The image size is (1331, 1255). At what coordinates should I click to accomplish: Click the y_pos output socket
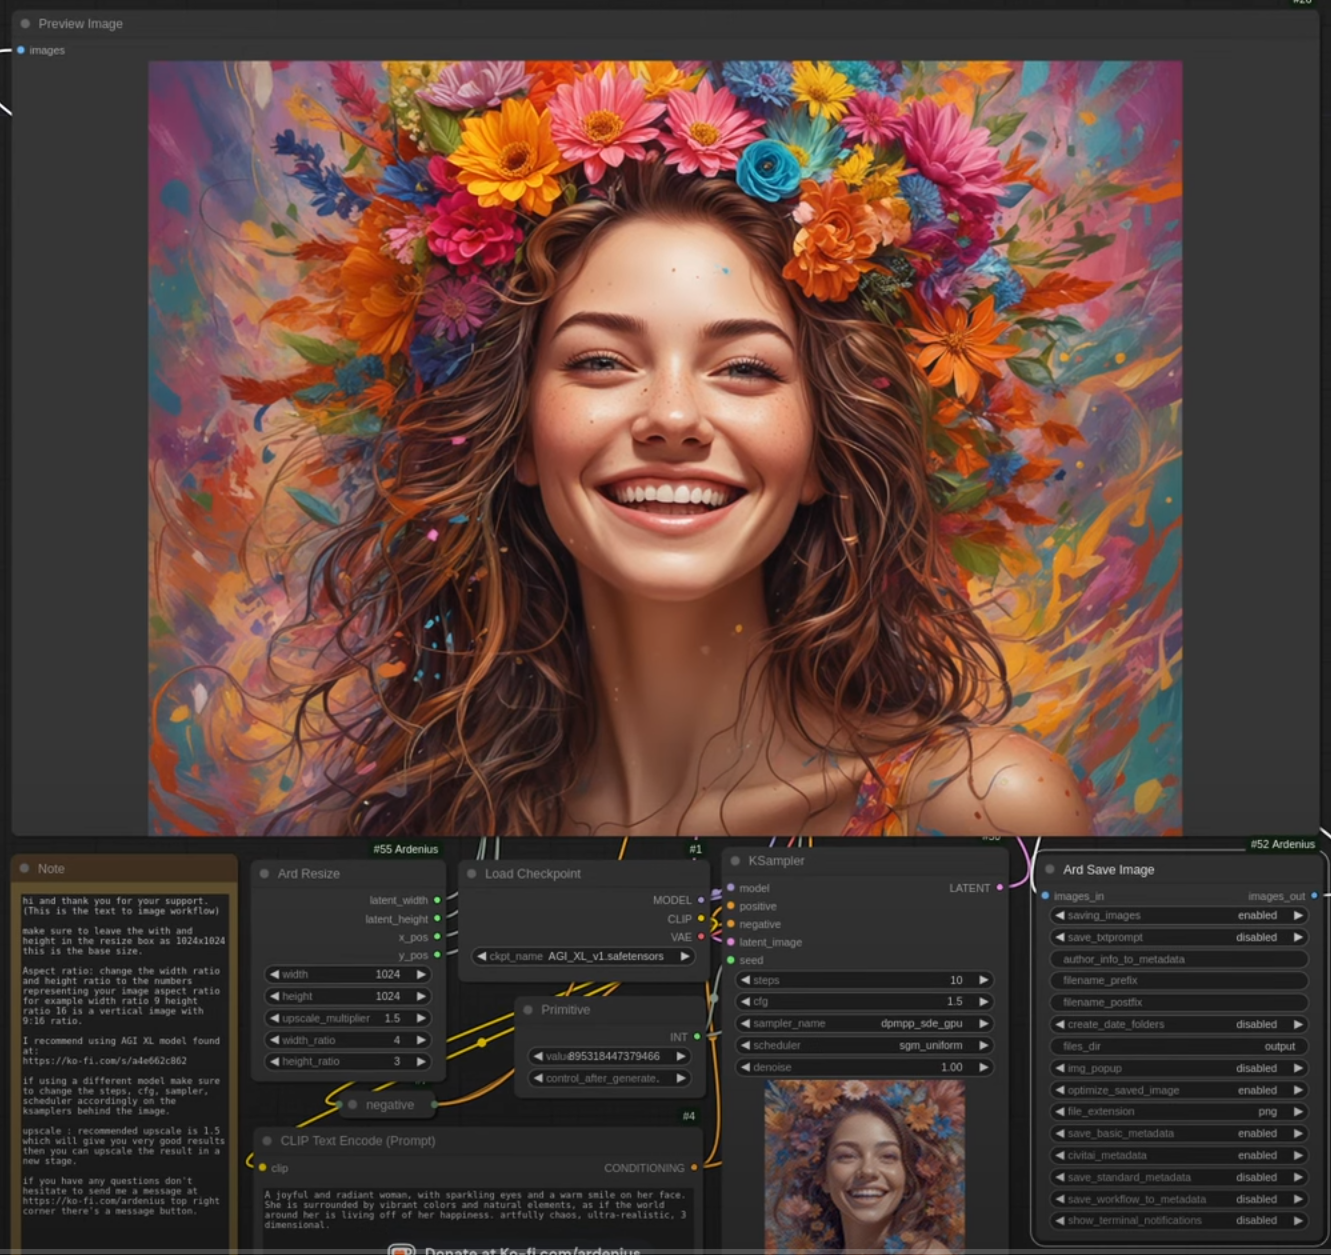click(437, 954)
